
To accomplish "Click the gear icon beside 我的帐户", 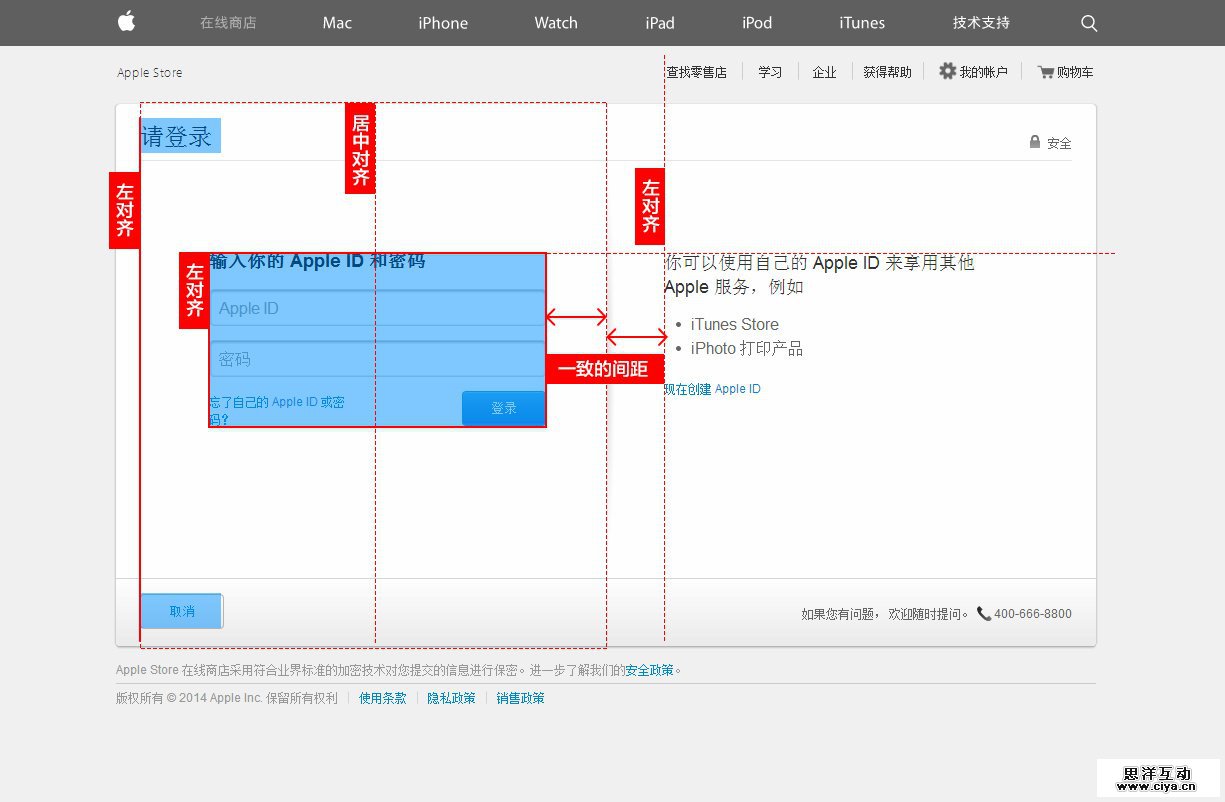I will coord(947,71).
